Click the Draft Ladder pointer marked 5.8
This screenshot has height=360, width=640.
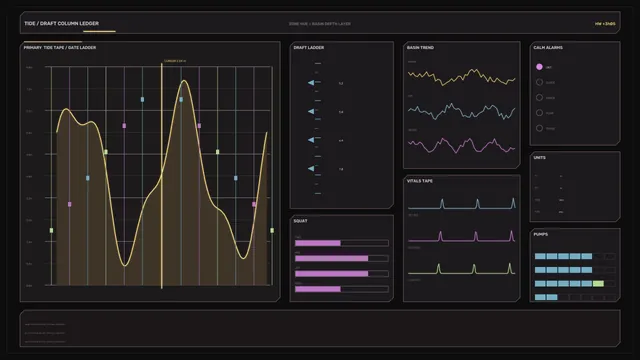(311, 111)
